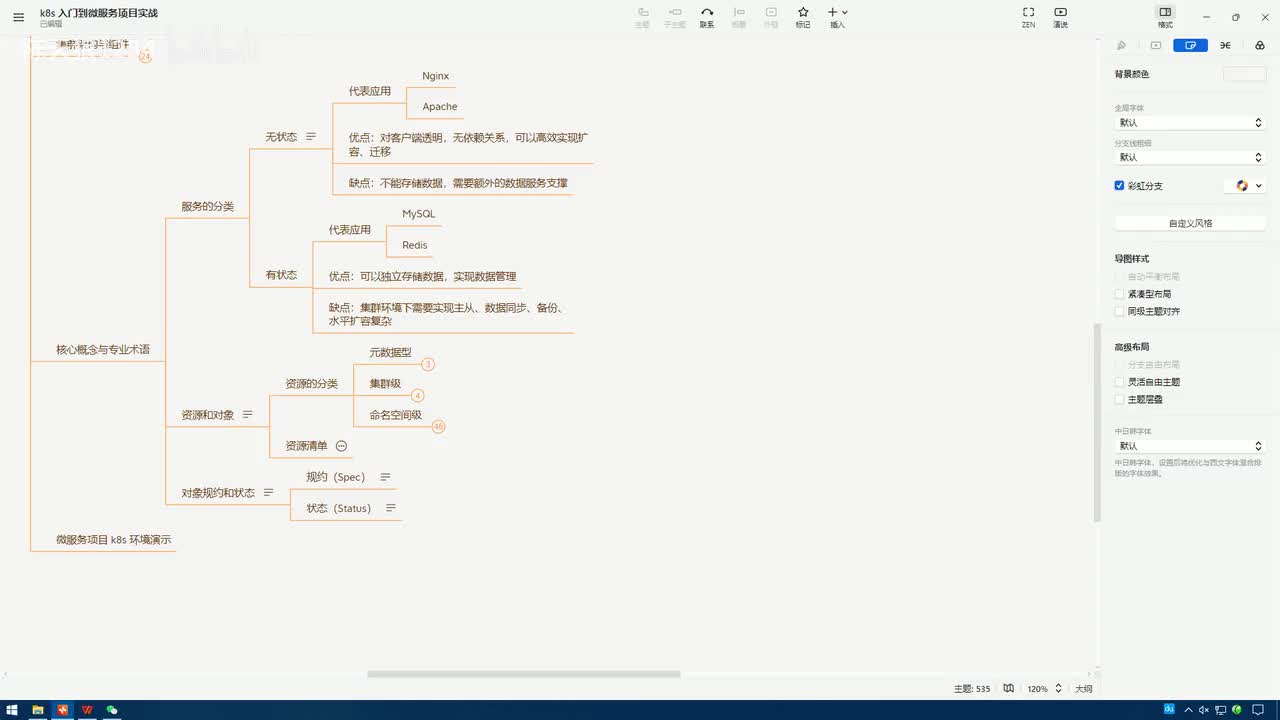Viewport: 1280px width, 720px height.
Task: Select the 服务的分类 topic
Action: [207, 207]
